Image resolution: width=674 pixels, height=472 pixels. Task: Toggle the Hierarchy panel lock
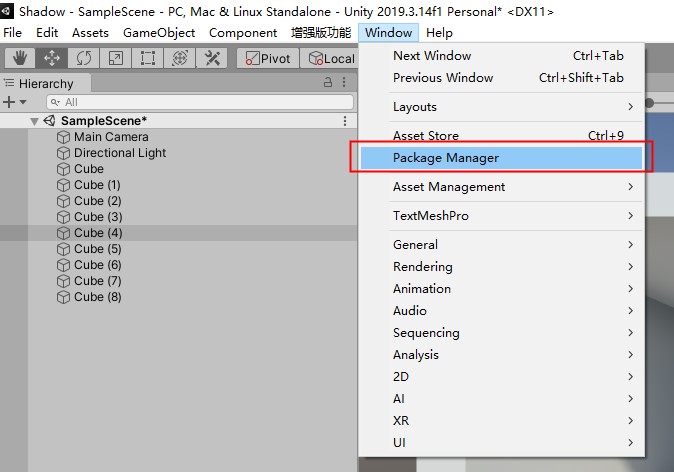328,82
